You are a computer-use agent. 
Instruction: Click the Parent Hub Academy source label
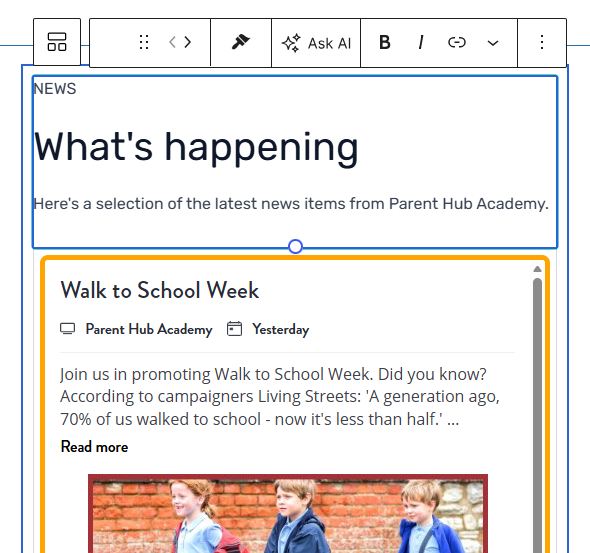(x=149, y=329)
